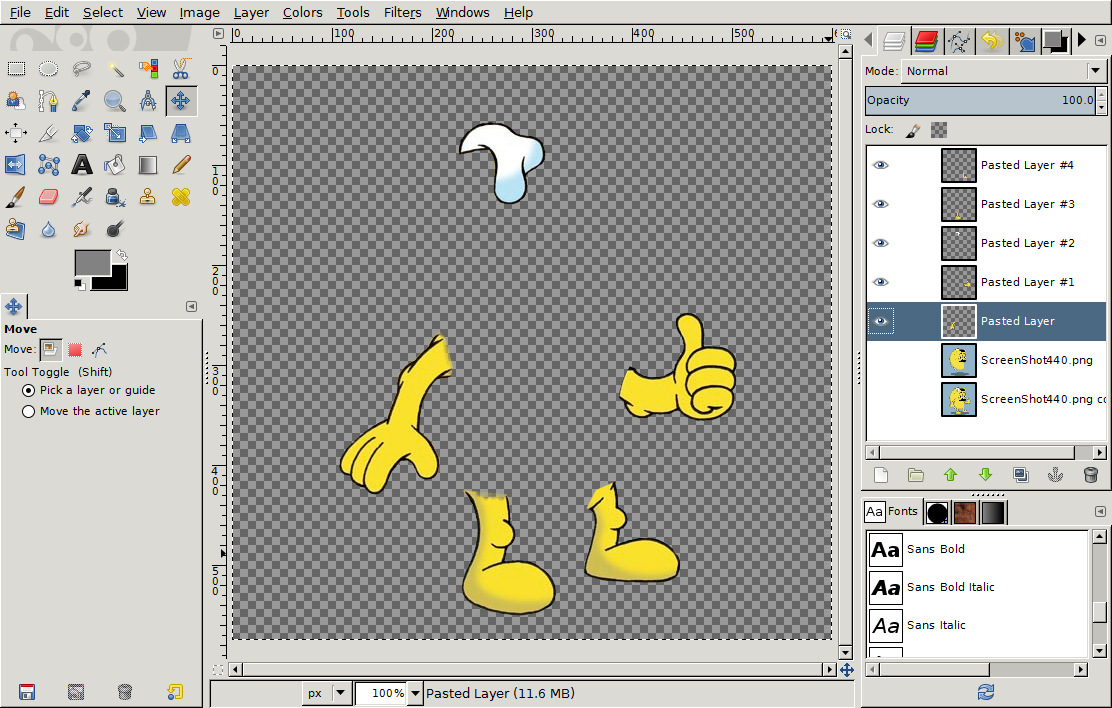Screen dimensions: 1112x708
Task: Select the ScreenShot440.png layer
Action: [1036, 360]
